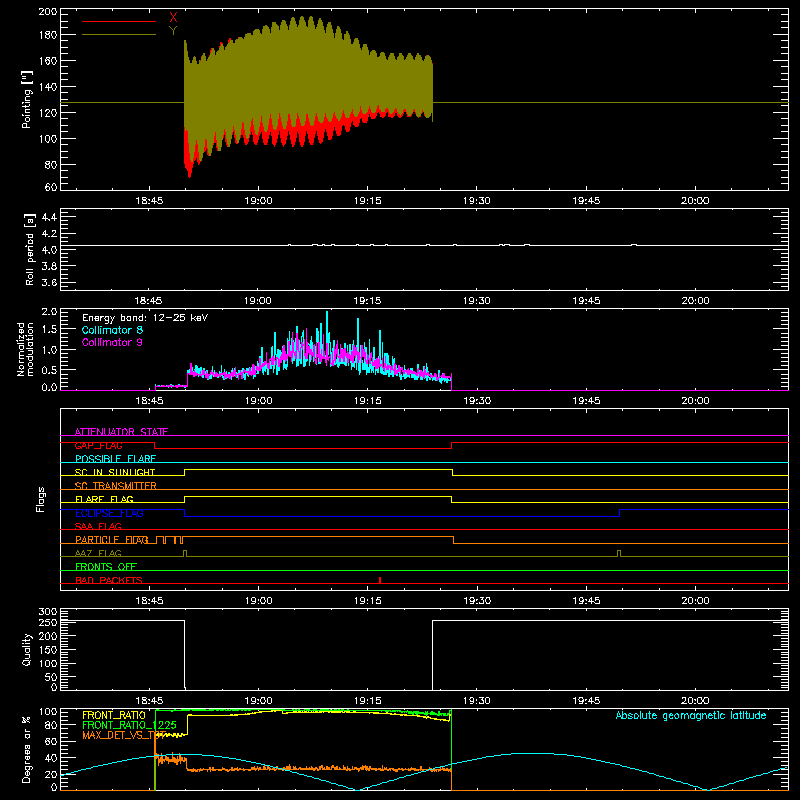Viewport: 800px width, 800px height.
Task: Click 19:45 time label under Flags plot
Action: (586, 601)
